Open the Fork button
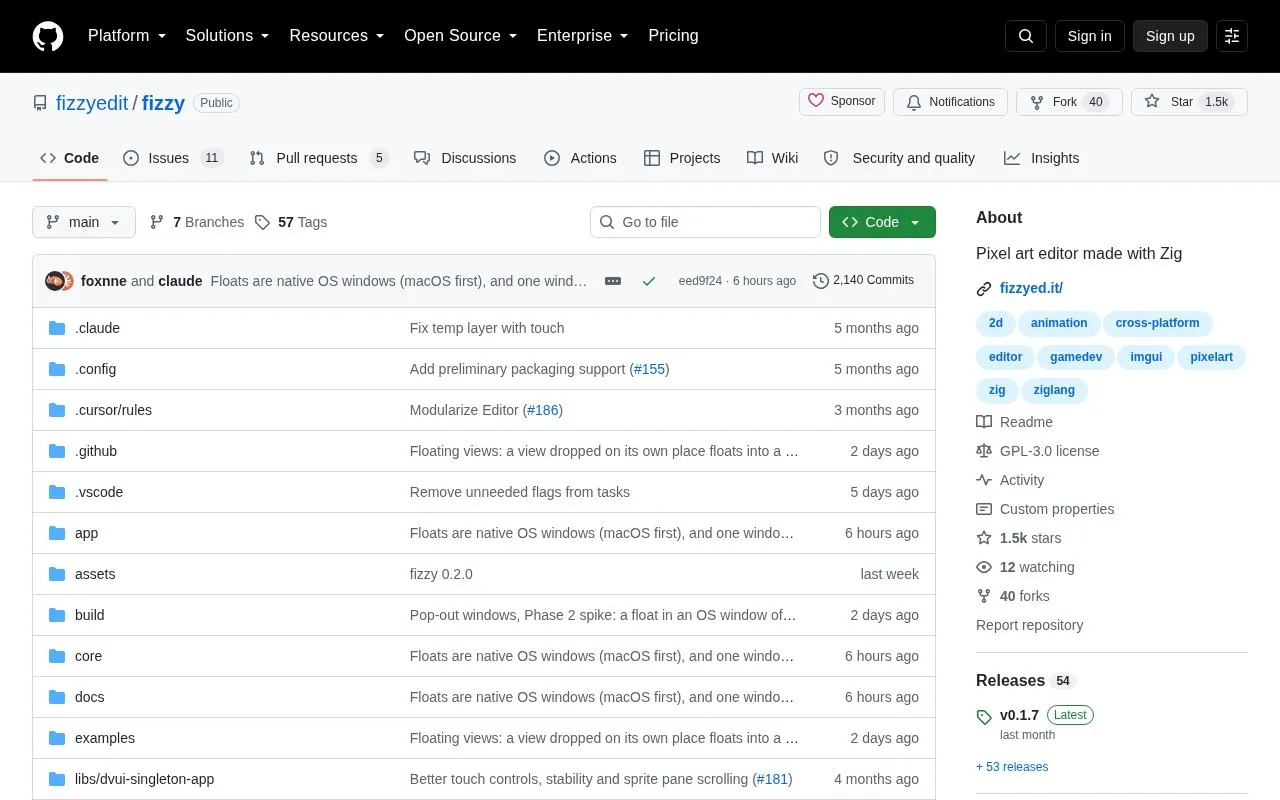 1069,102
